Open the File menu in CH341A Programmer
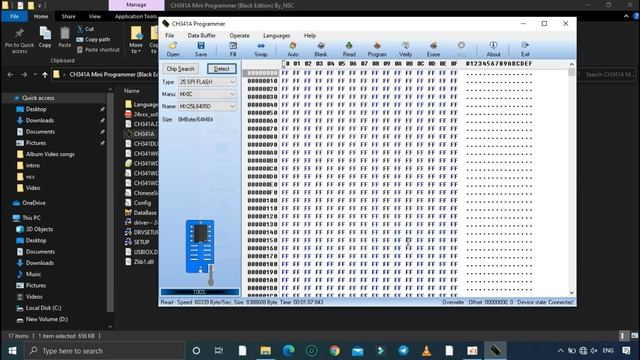Screen dimensions: 640x360 (x=169, y=36)
